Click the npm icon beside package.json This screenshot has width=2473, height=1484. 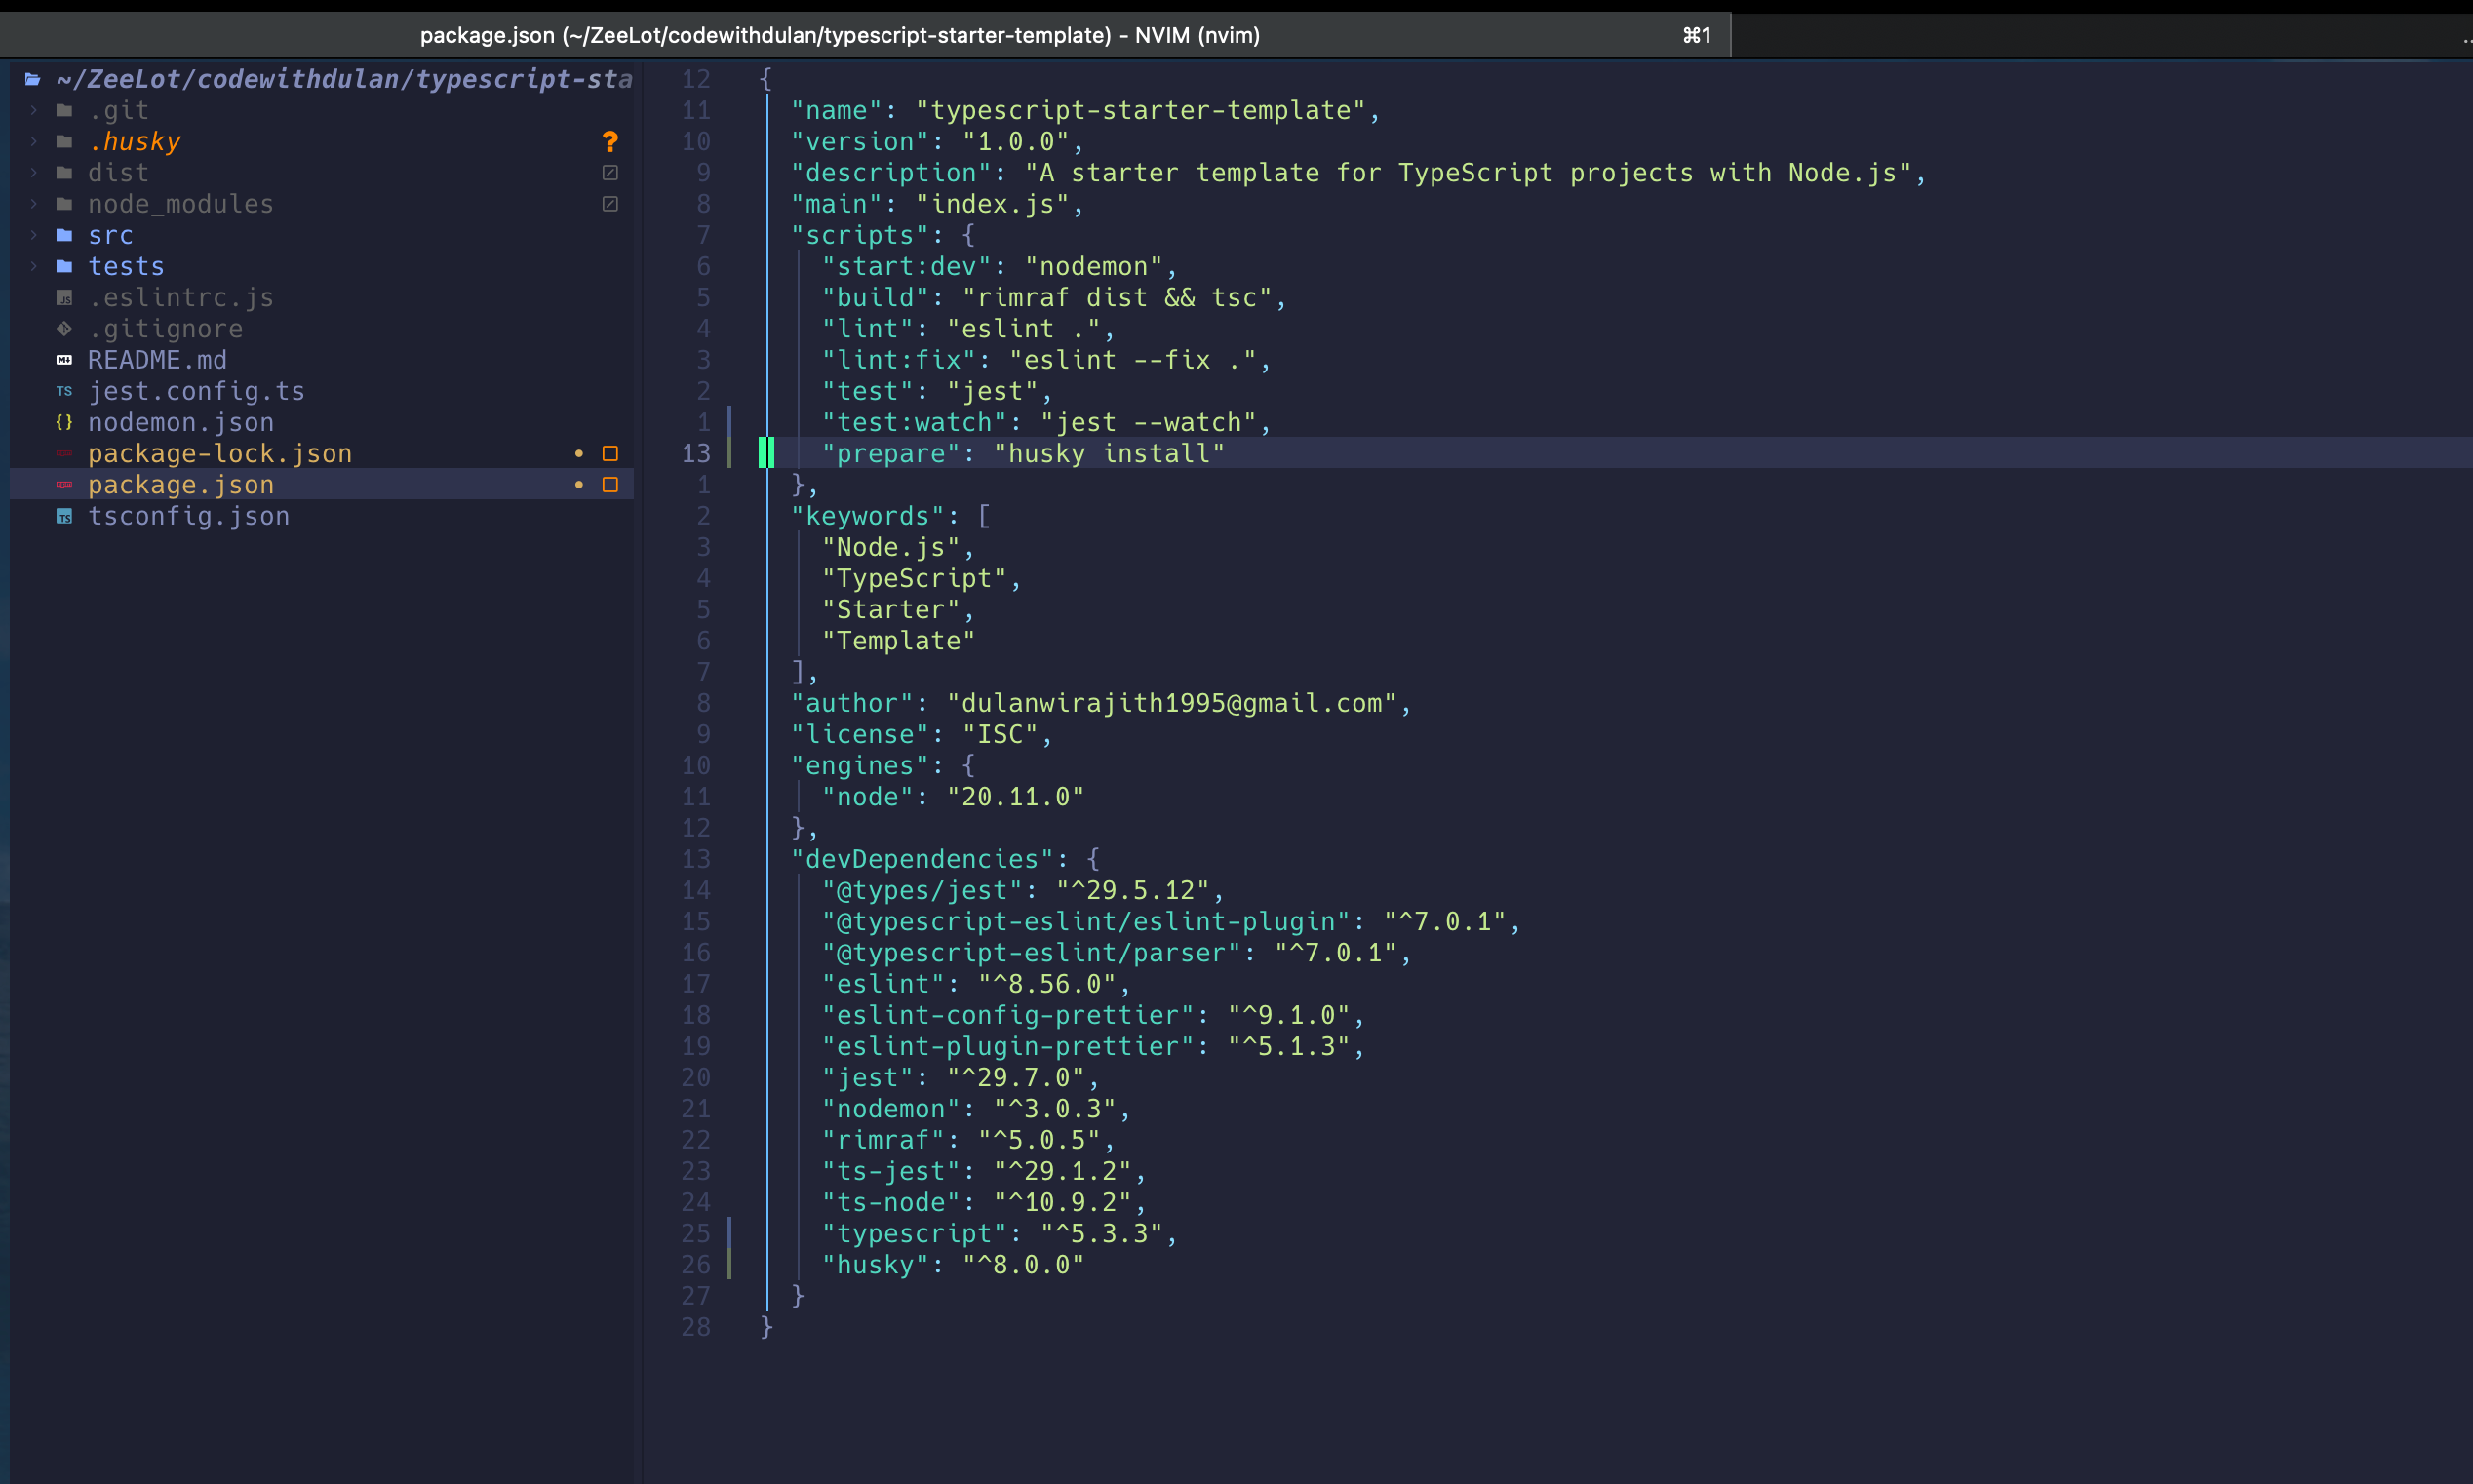(x=64, y=485)
